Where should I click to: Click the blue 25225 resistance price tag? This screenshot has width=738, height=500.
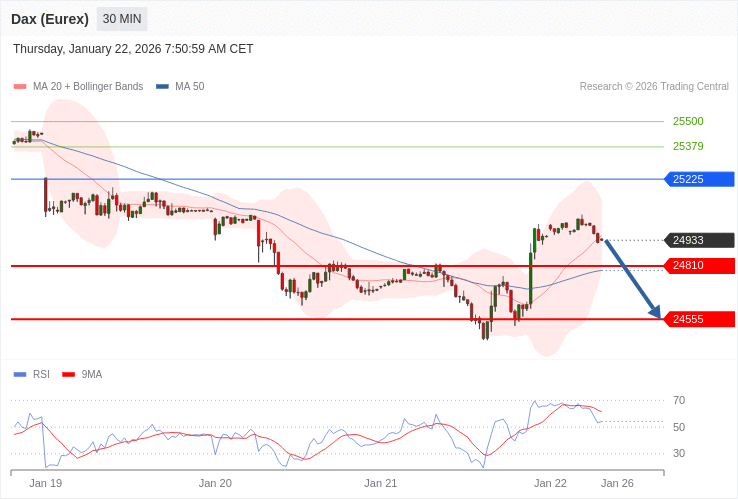click(698, 179)
